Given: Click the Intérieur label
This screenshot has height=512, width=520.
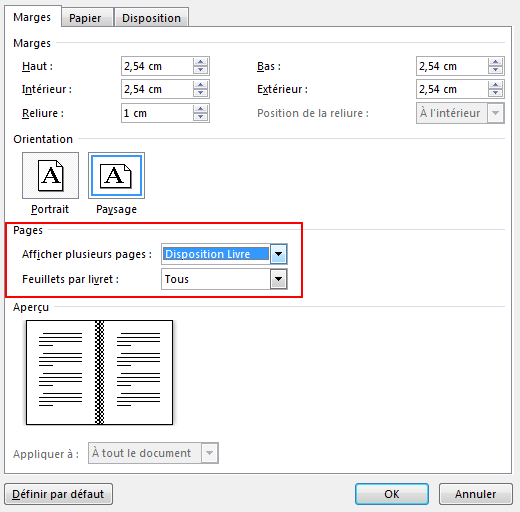Looking at the screenshot, I should pos(47,89).
